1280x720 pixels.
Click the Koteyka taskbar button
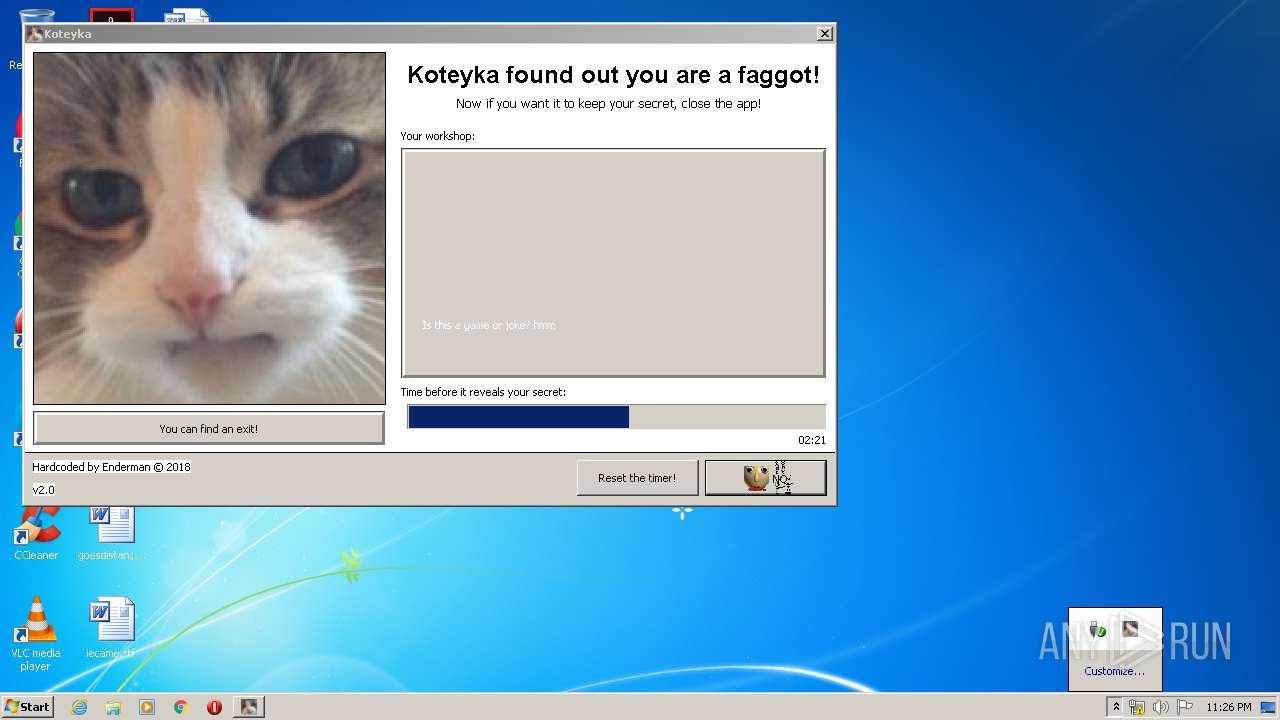pyautogui.click(x=248, y=707)
